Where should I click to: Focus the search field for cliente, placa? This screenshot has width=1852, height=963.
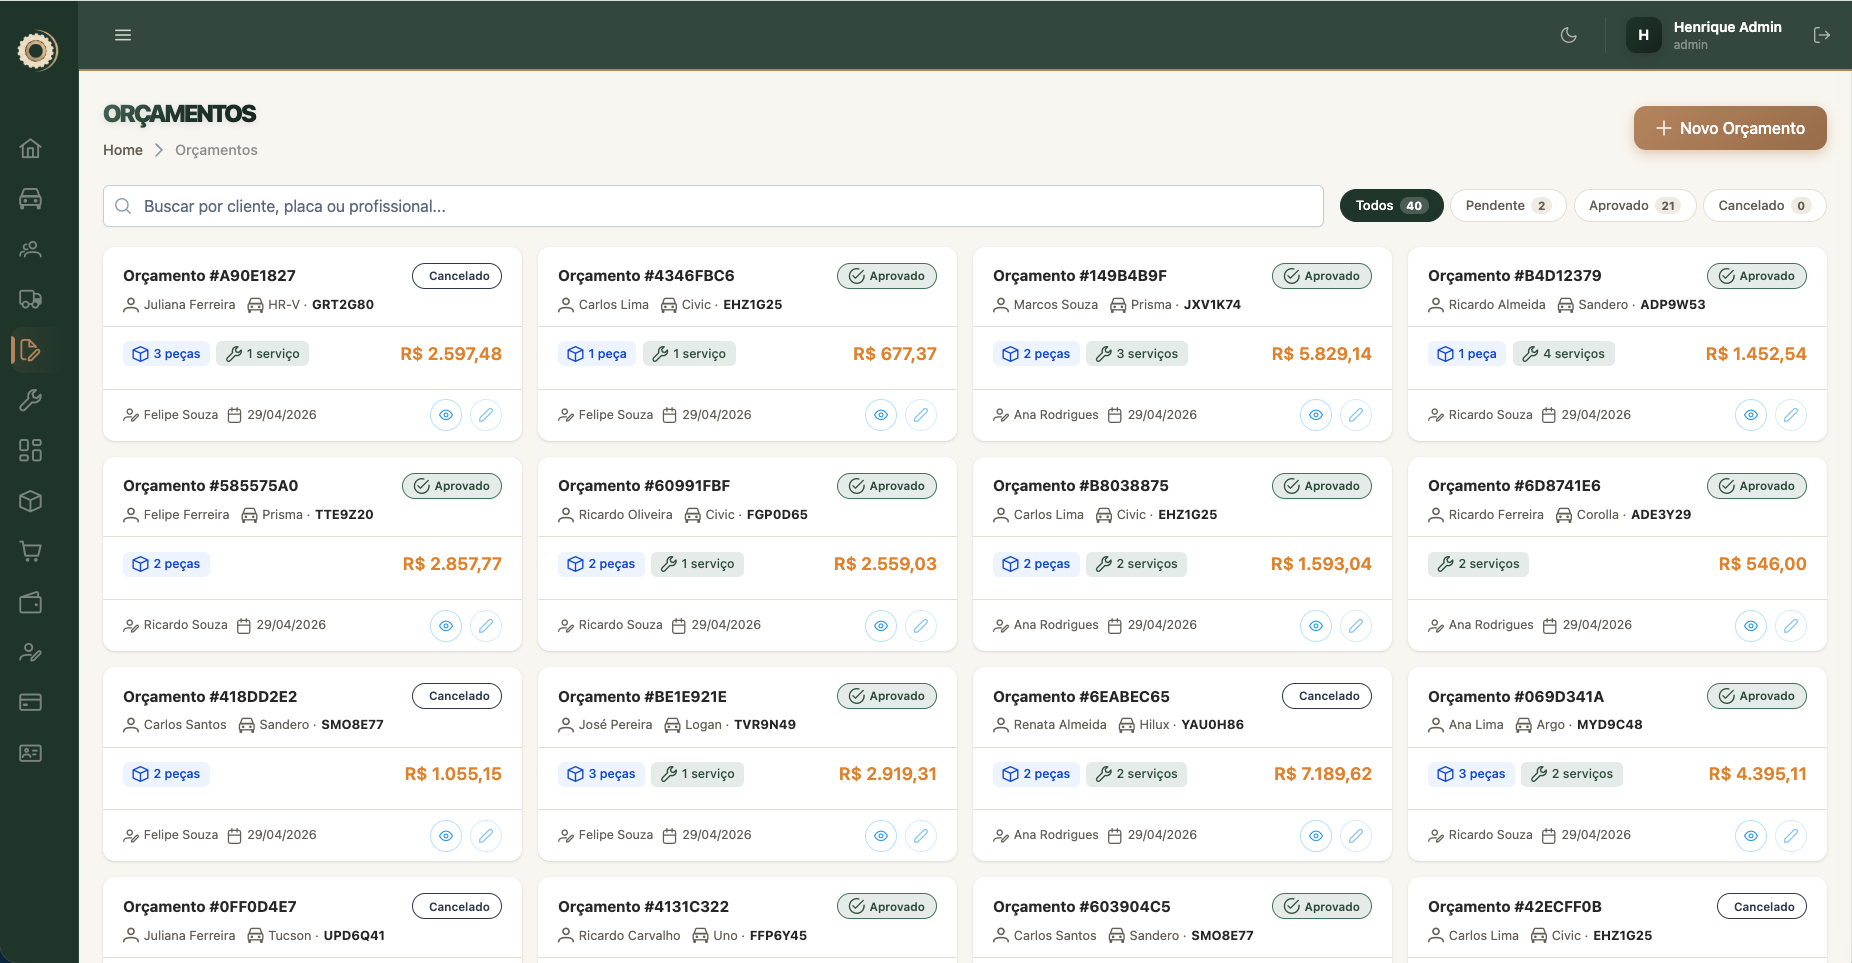tap(713, 206)
